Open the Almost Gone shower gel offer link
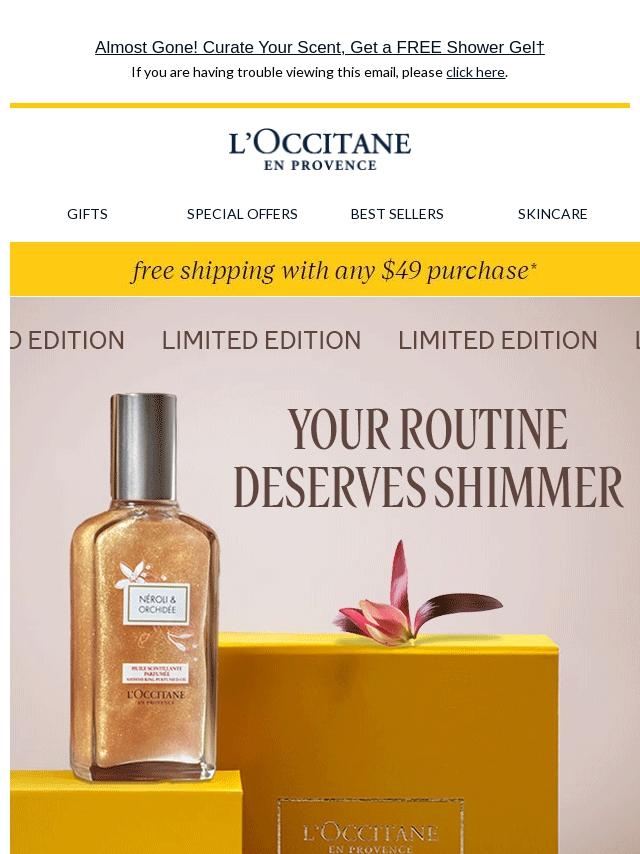This screenshot has width=640, height=854. point(320,47)
